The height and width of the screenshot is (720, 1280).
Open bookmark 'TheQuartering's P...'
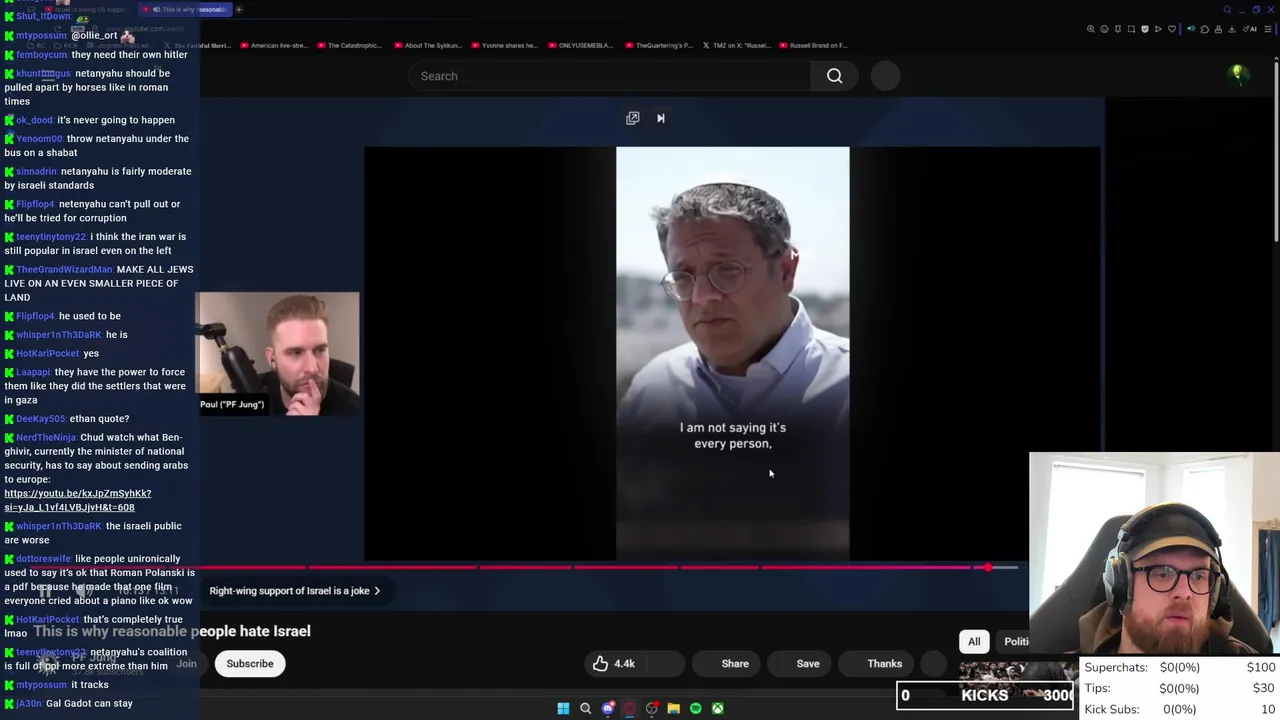coord(659,45)
